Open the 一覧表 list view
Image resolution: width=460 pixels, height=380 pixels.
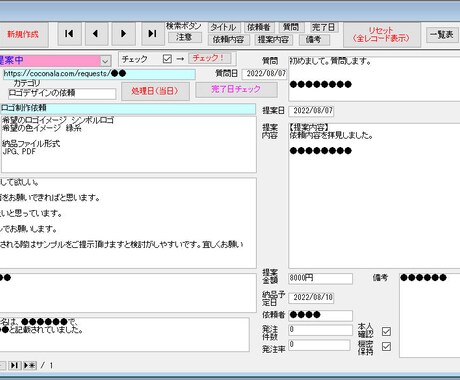[x=442, y=34]
